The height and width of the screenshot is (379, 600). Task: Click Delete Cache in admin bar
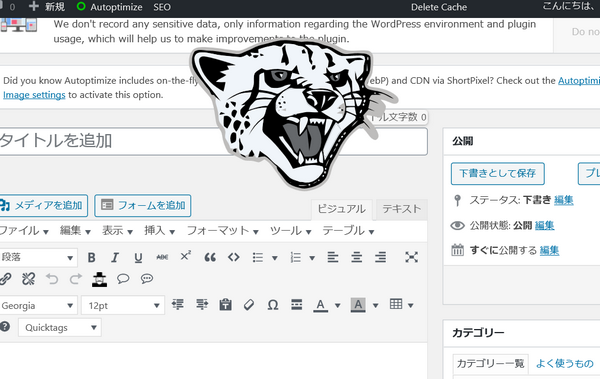click(439, 7)
